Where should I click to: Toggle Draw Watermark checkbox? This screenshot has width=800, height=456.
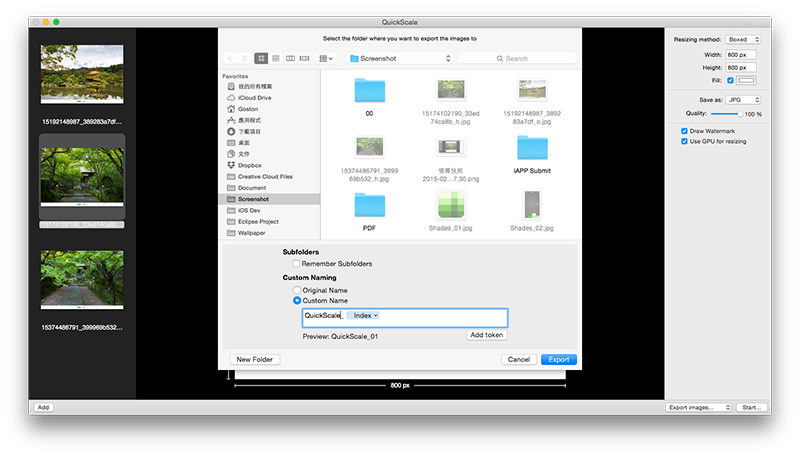point(684,131)
